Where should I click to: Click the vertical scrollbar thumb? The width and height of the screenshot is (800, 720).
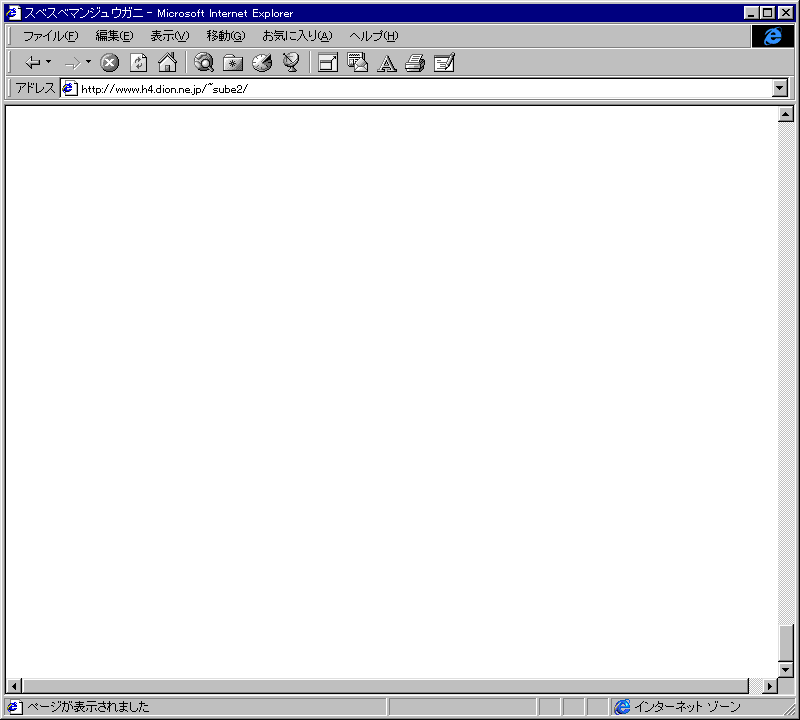pyautogui.click(x=786, y=643)
